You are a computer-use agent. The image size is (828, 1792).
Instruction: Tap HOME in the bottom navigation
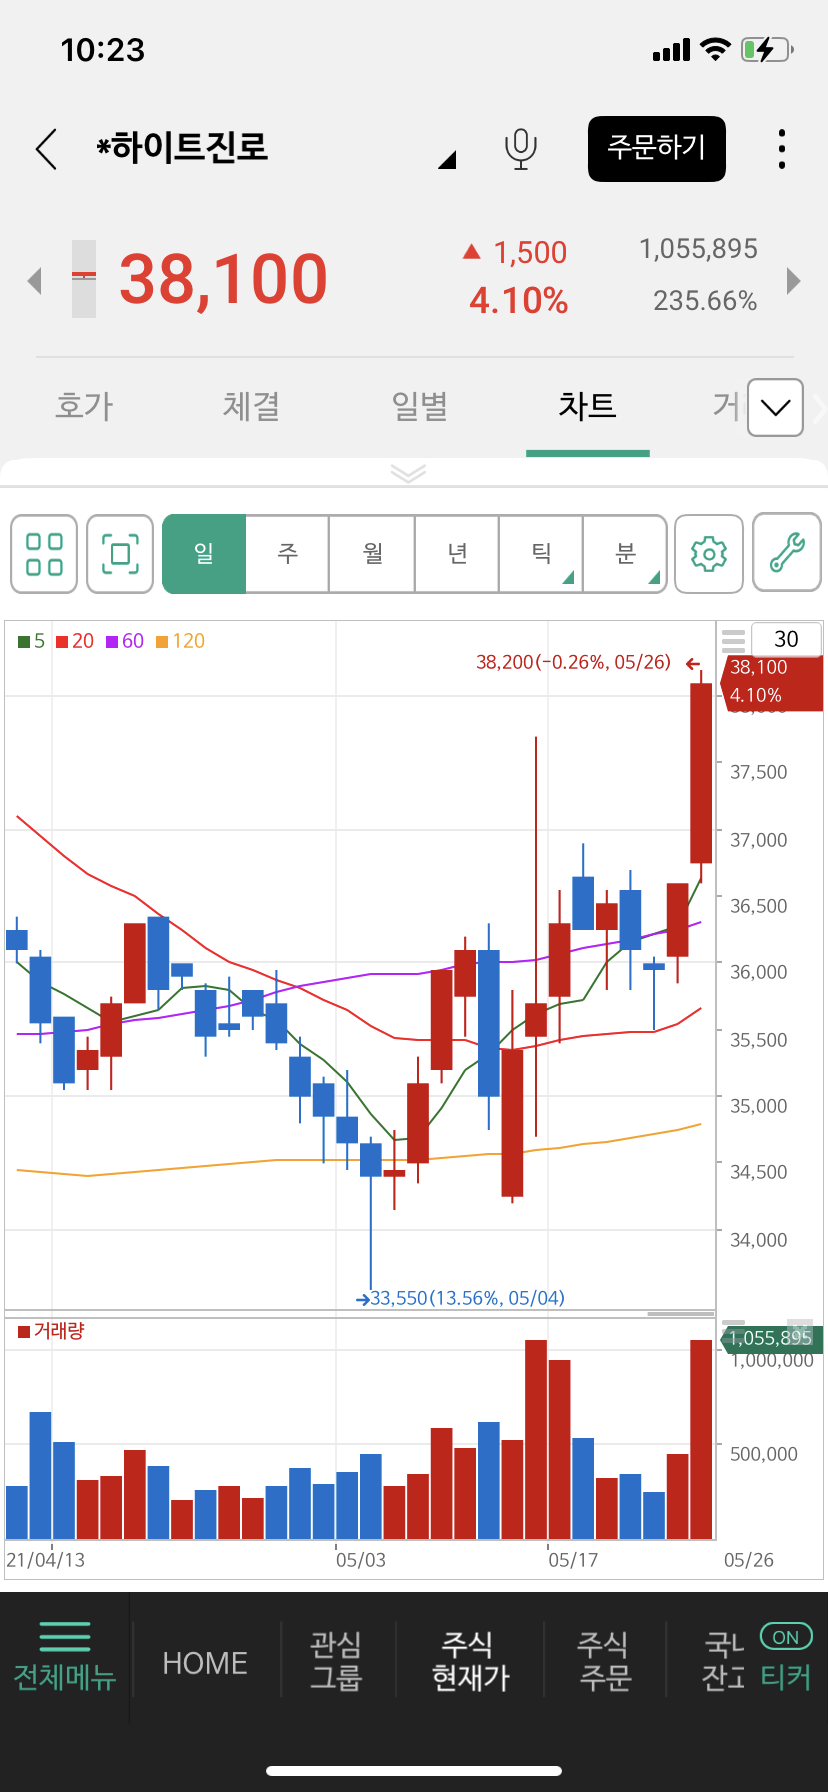(x=205, y=1663)
